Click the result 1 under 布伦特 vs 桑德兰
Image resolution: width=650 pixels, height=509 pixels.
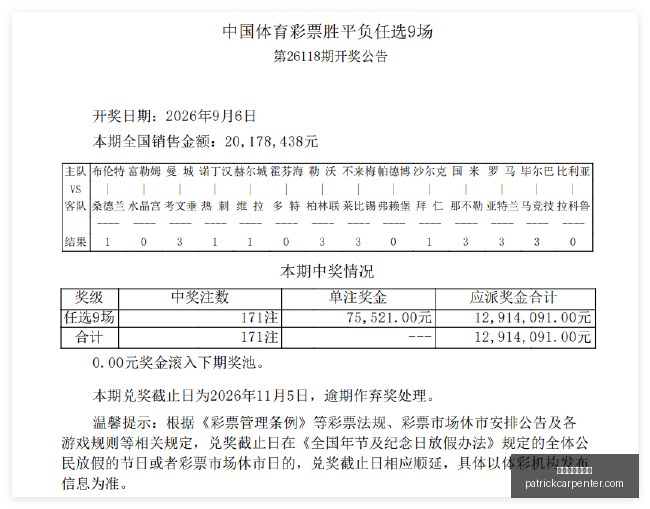click(x=107, y=242)
